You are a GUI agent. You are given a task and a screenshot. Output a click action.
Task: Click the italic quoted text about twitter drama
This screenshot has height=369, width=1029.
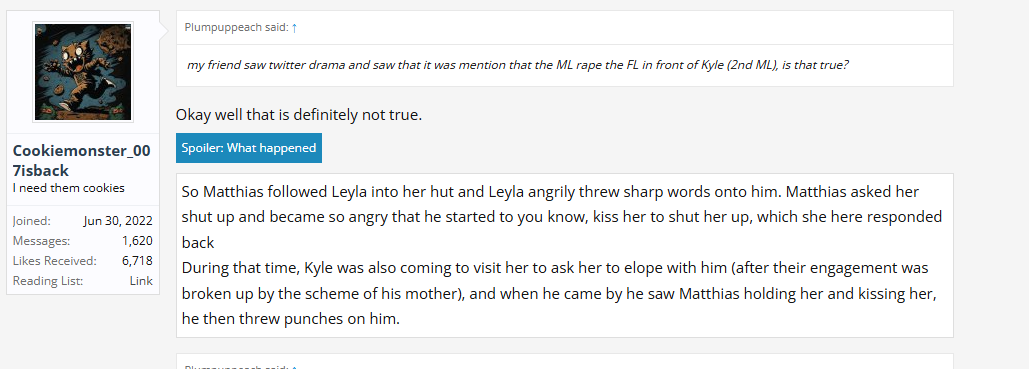pyautogui.click(x=518, y=66)
